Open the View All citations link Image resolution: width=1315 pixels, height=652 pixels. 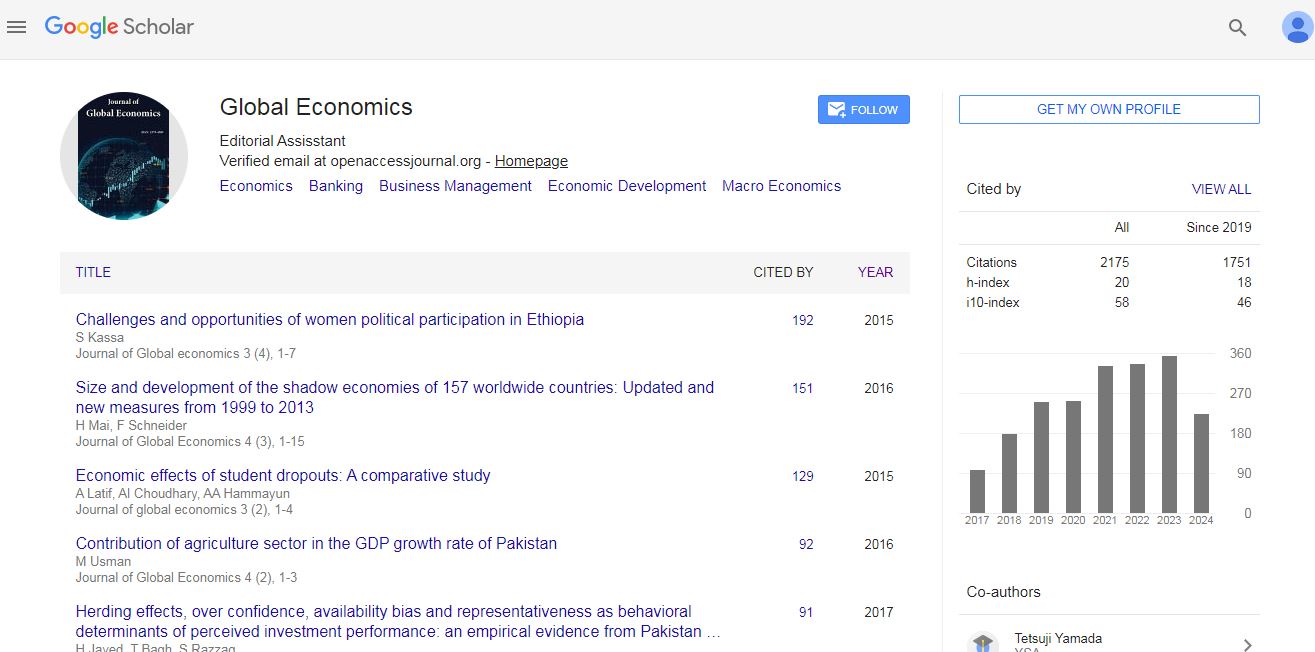pyautogui.click(x=1221, y=189)
